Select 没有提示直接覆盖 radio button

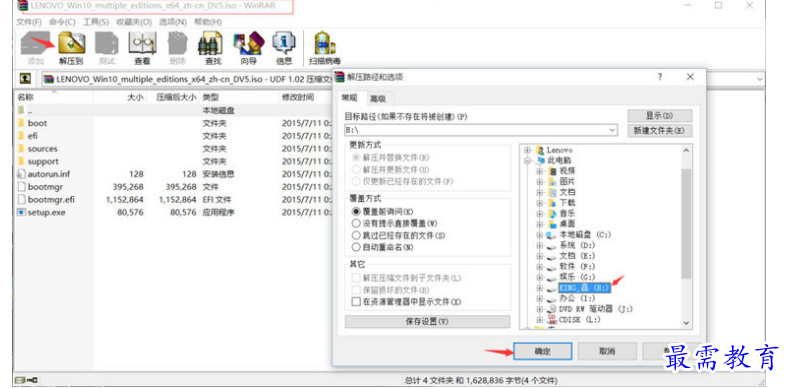pos(356,223)
